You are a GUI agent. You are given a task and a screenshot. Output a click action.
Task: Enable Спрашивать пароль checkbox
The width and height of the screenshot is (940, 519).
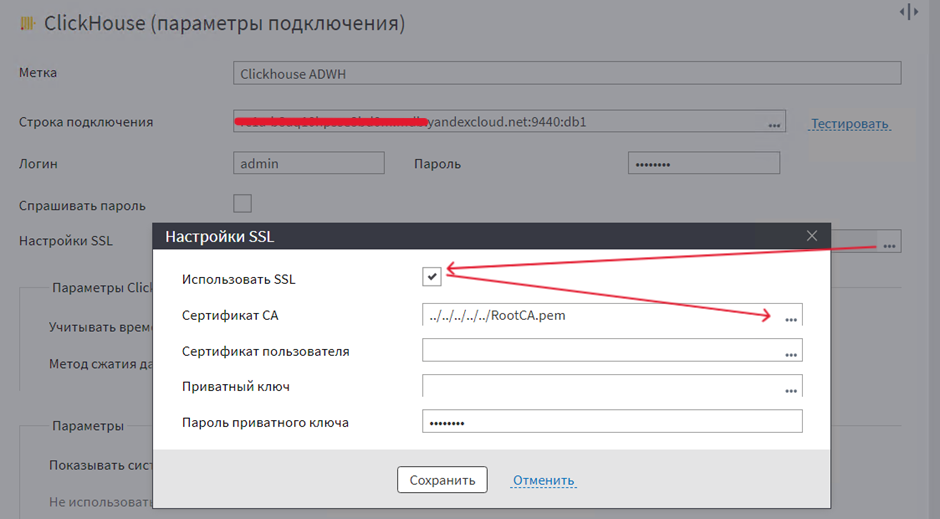[242, 204]
